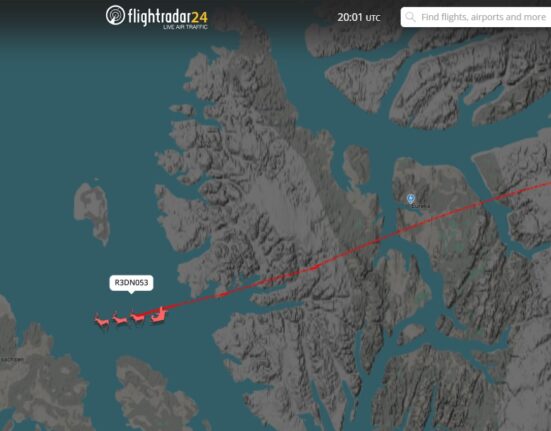Click the LIVE AIR TRAFFIC tagline
This screenshot has width=551, height=431.
185,27
